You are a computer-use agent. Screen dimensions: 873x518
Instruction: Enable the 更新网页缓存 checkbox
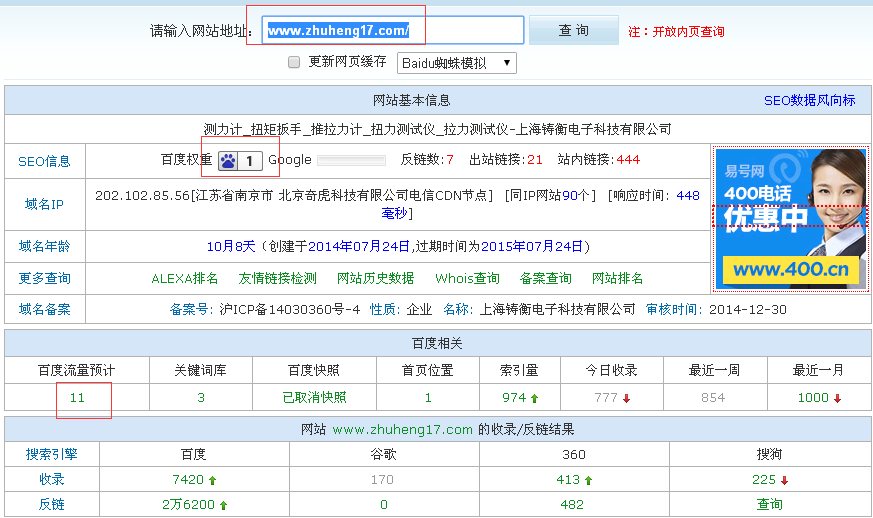coord(294,62)
